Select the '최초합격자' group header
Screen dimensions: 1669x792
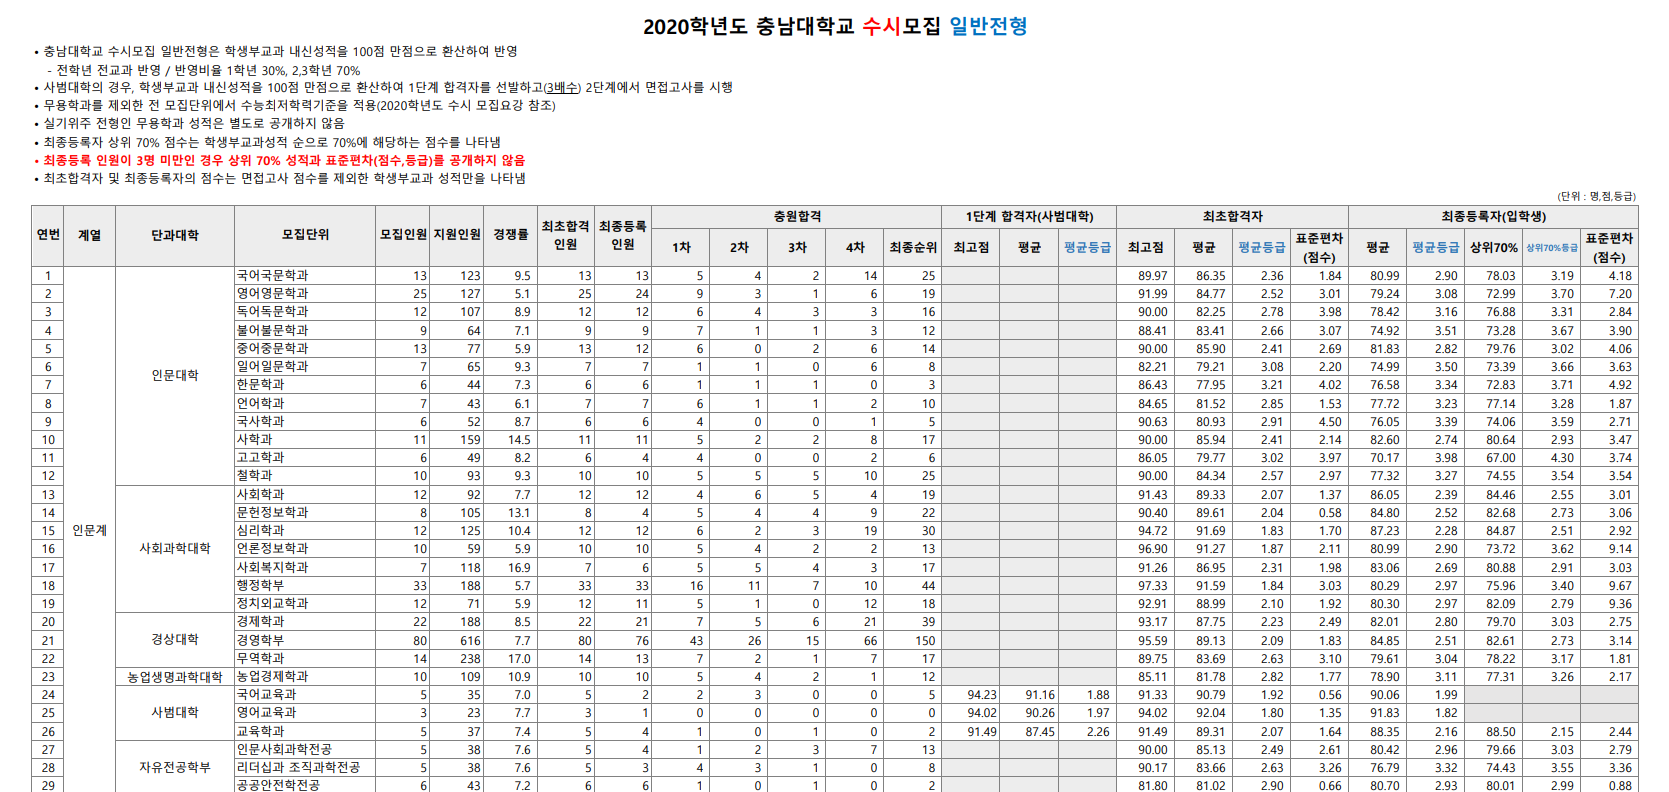pyautogui.click(x=1232, y=216)
